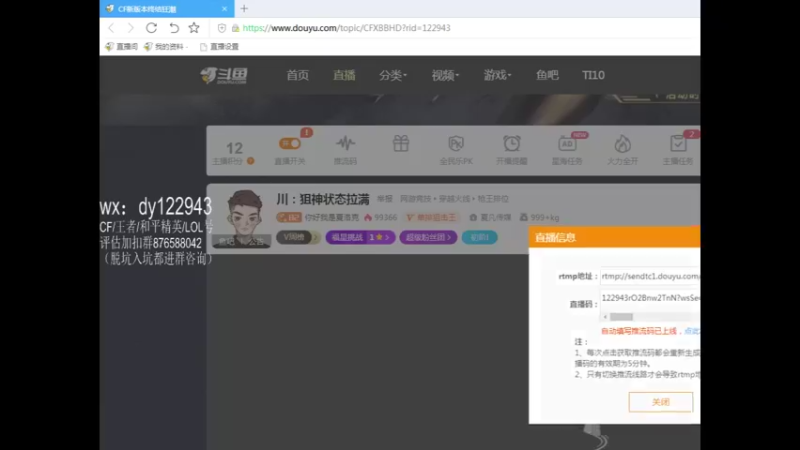Open the 福星挑战 purple button
The image size is (800, 450).
point(360,237)
